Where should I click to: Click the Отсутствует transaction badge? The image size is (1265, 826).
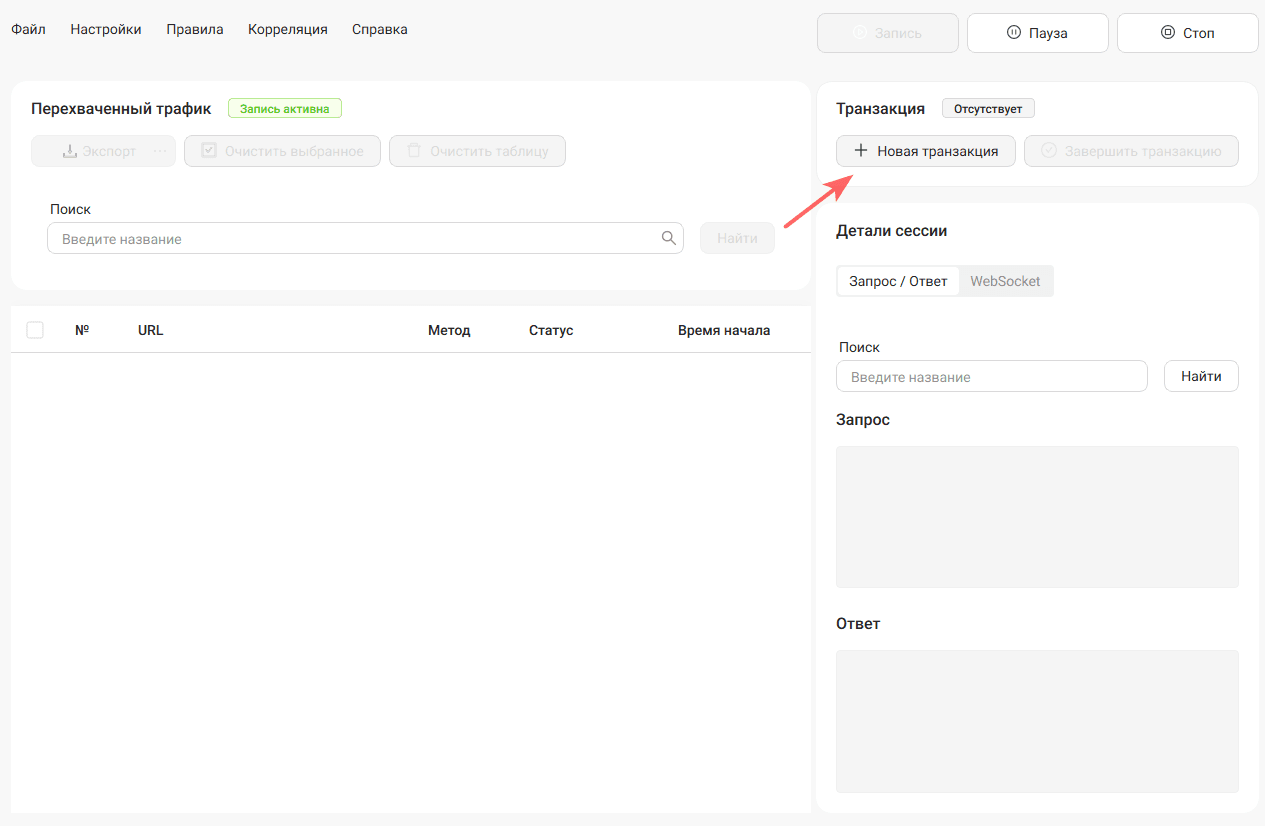(x=988, y=108)
